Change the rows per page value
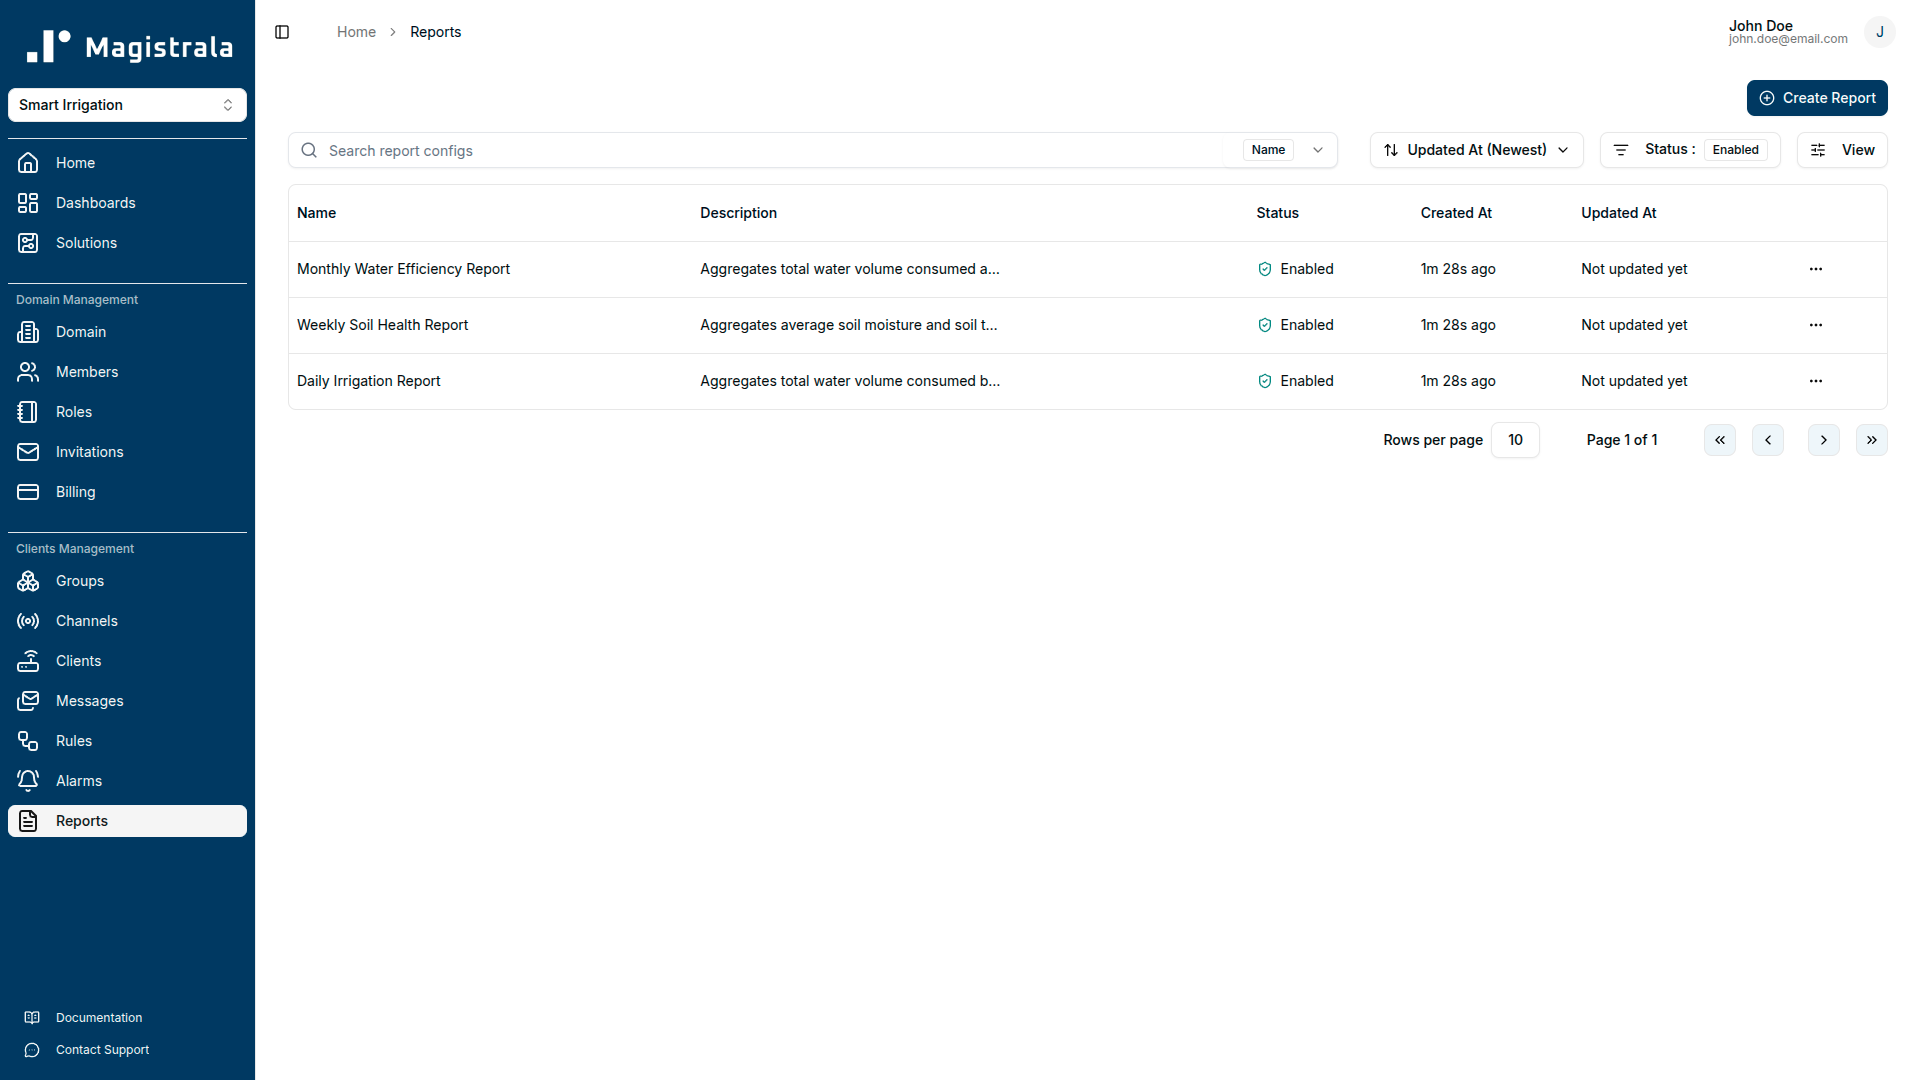 1515,440
